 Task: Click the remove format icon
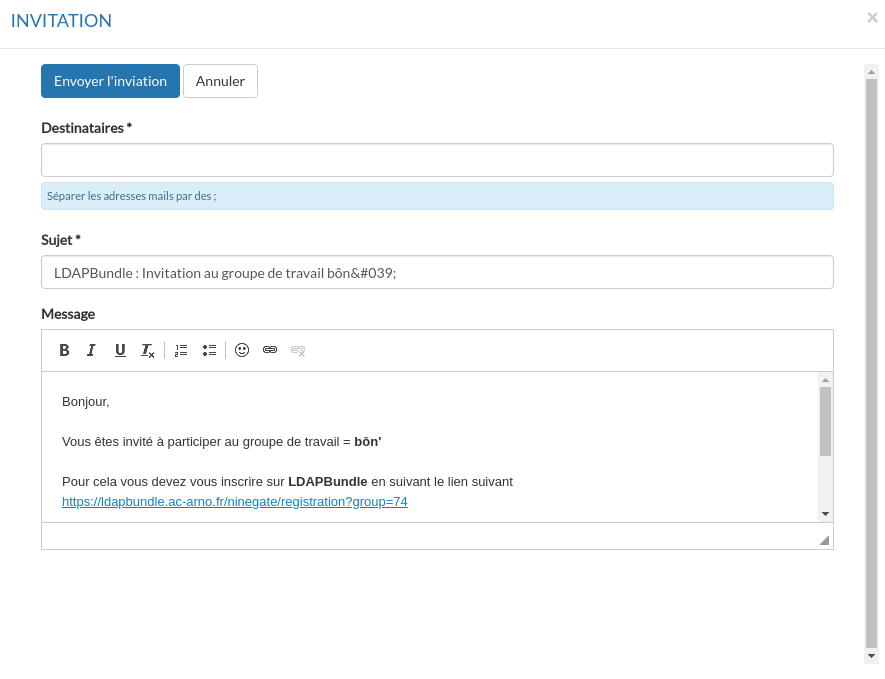click(147, 350)
